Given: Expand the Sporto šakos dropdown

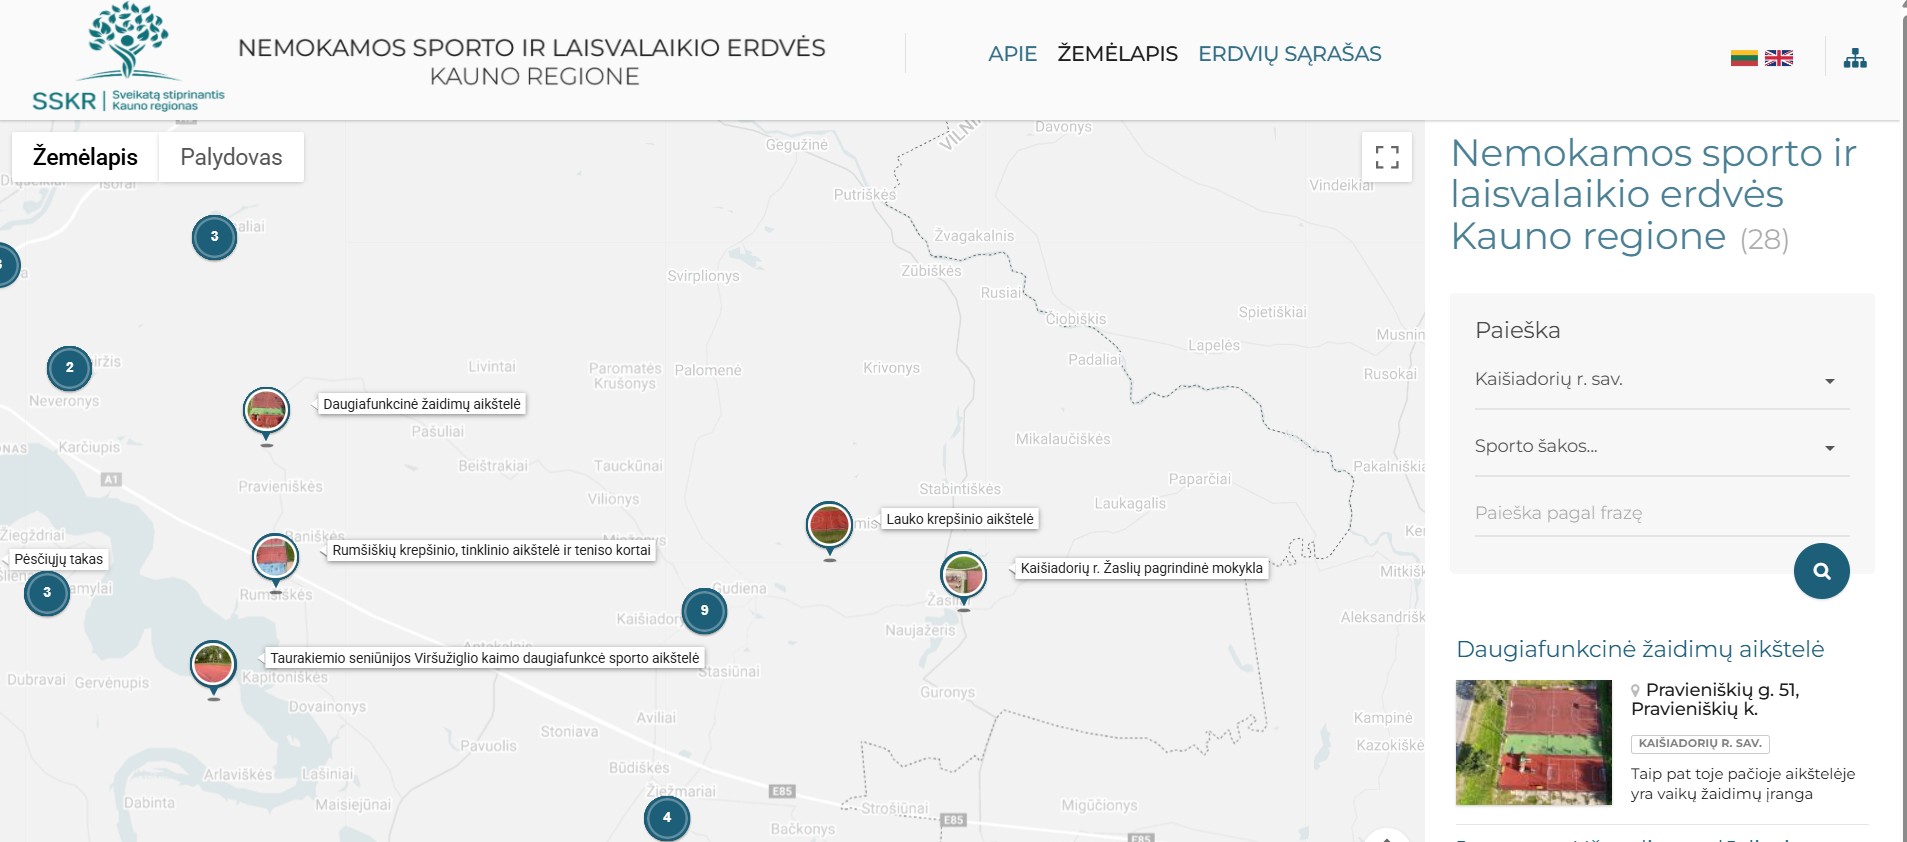Looking at the screenshot, I should click(1660, 447).
